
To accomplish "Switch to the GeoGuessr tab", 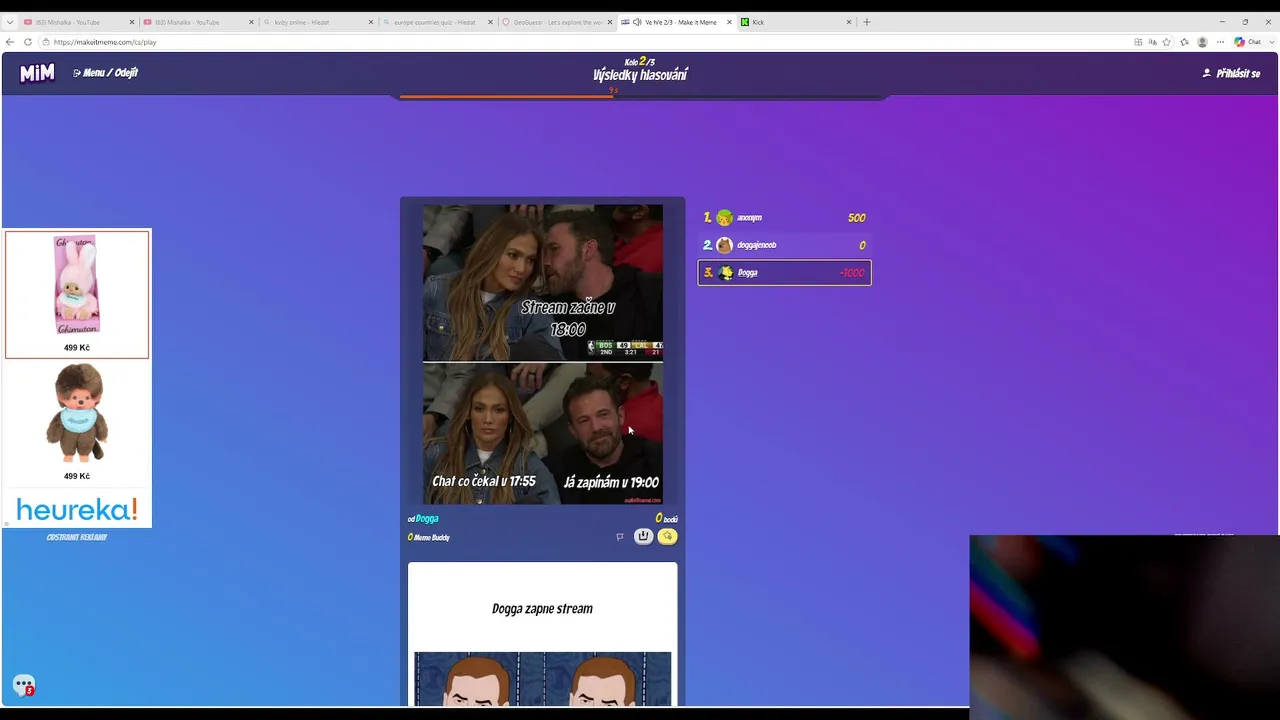I will pyautogui.click(x=557, y=22).
